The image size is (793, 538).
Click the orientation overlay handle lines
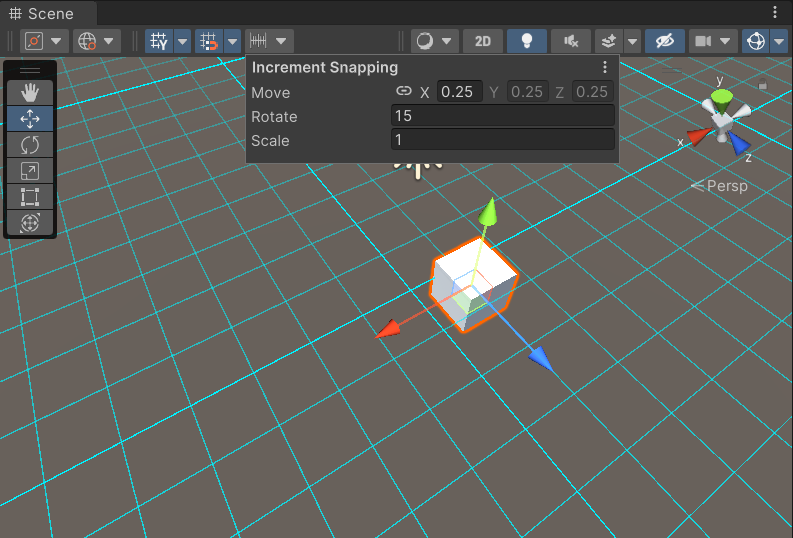(x=672, y=71)
